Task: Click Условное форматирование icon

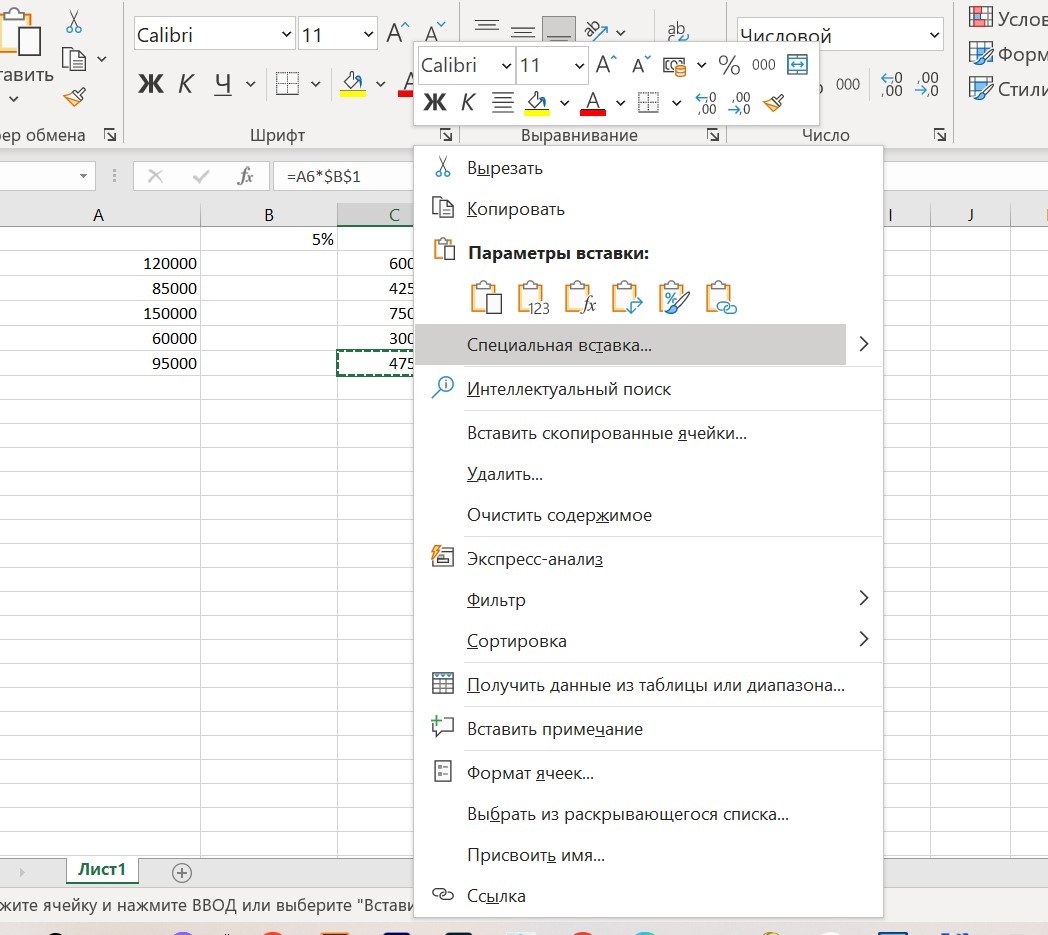Action: [x=980, y=16]
